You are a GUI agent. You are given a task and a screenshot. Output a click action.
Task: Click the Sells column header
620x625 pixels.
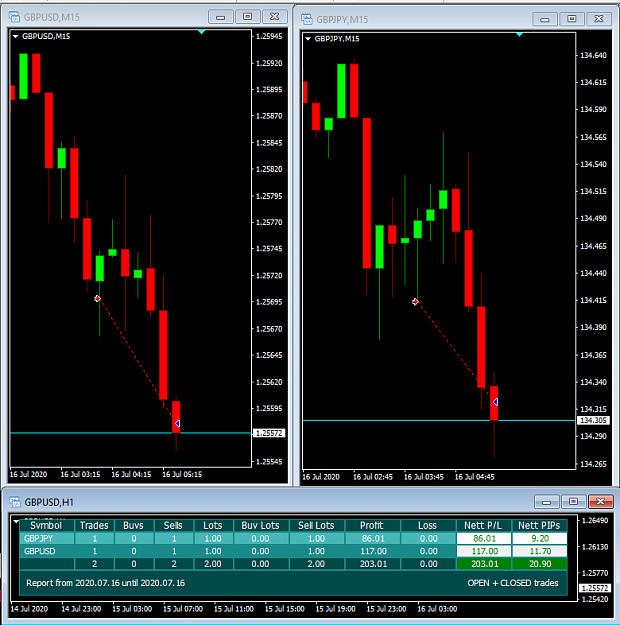click(x=173, y=525)
